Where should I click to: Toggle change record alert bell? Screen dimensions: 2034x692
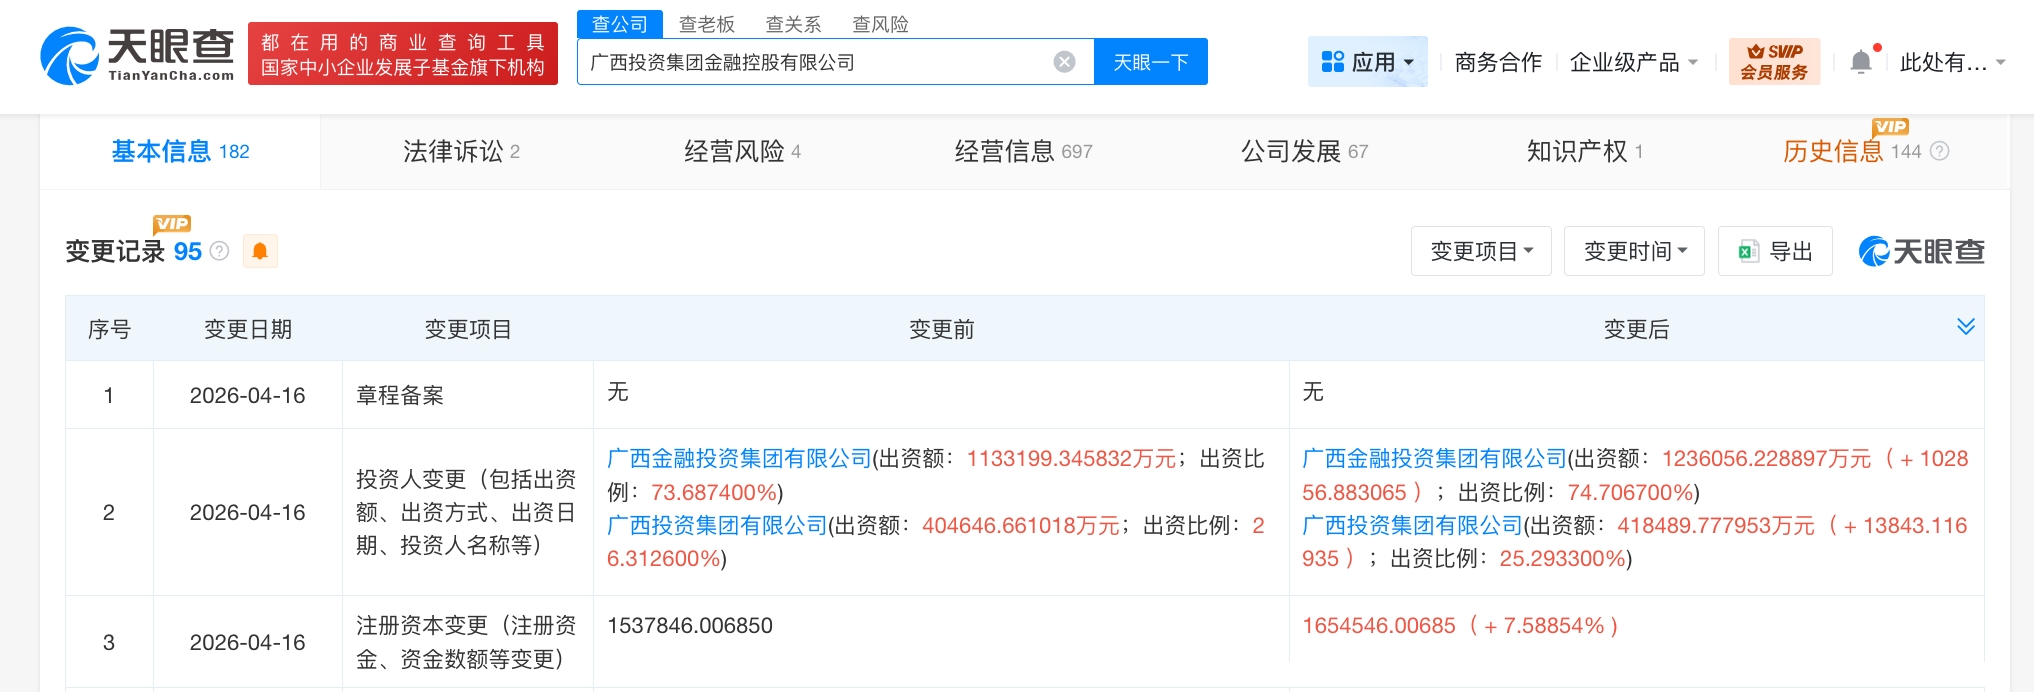[x=260, y=251]
